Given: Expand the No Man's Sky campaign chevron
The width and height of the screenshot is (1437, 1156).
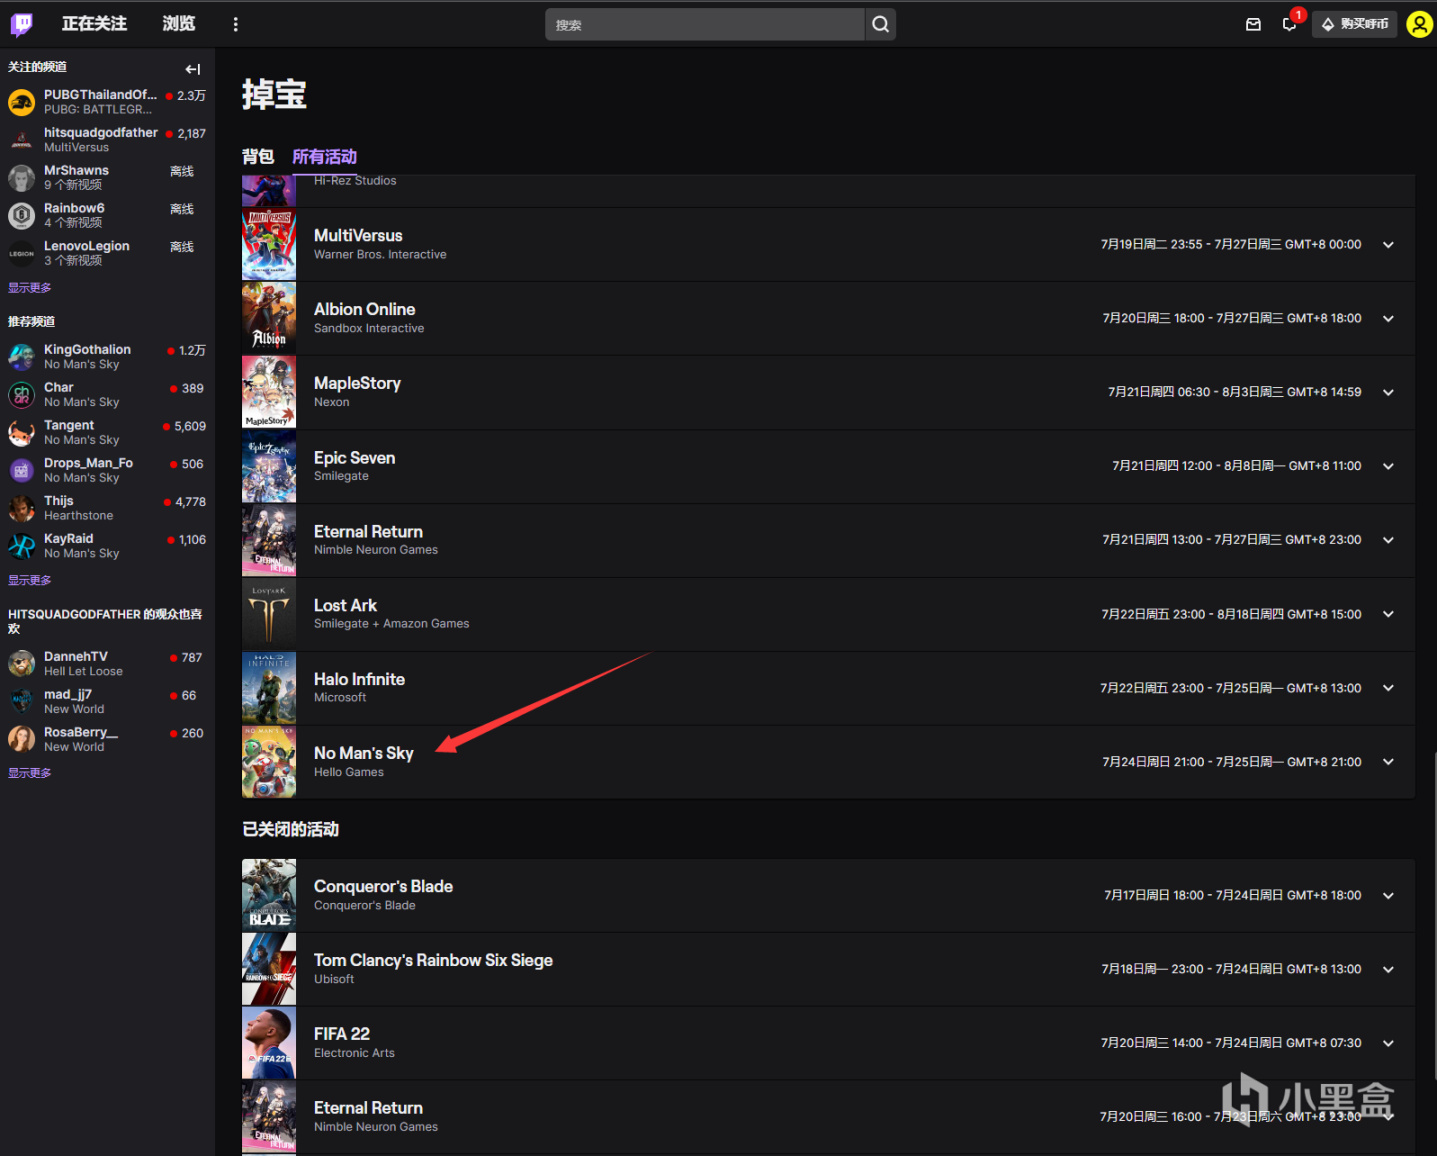Looking at the screenshot, I should coord(1388,762).
